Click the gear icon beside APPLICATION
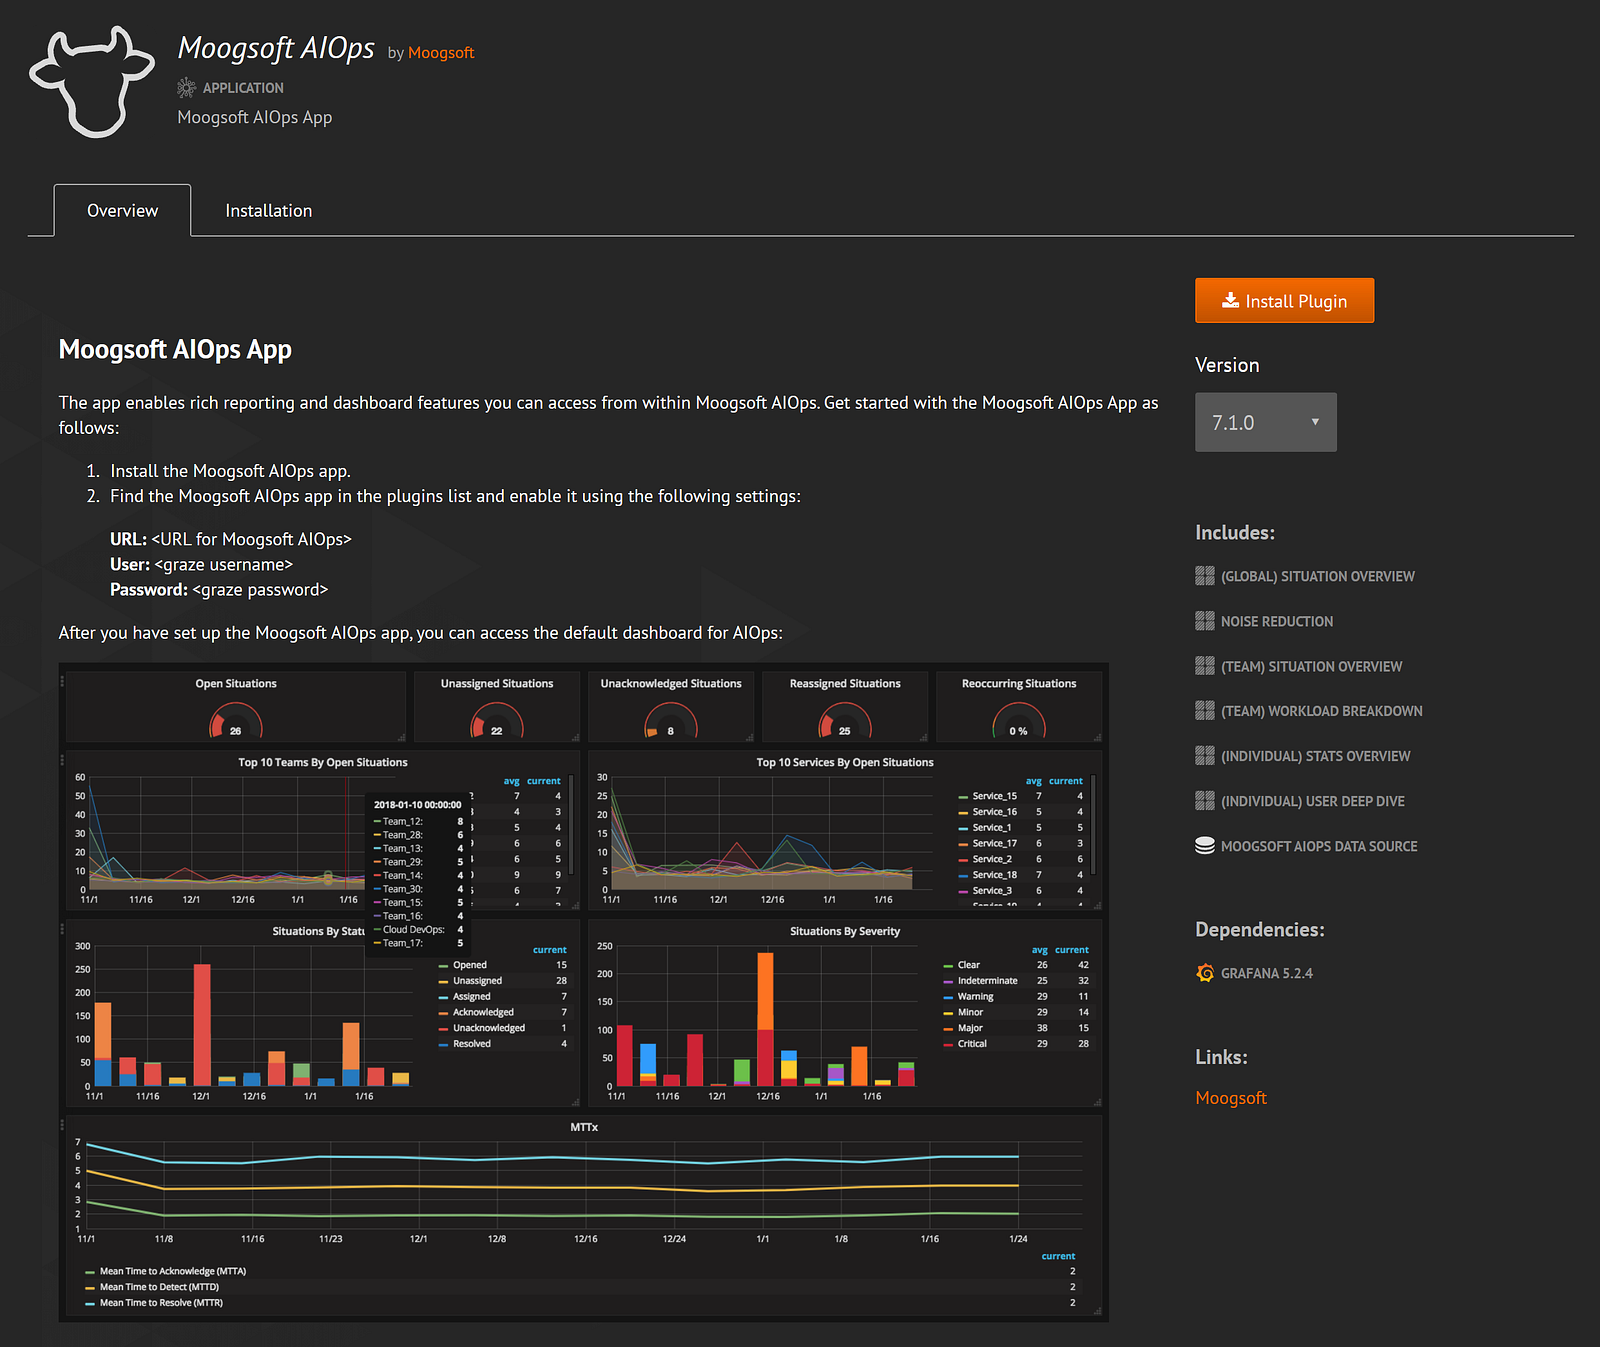 click(186, 88)
